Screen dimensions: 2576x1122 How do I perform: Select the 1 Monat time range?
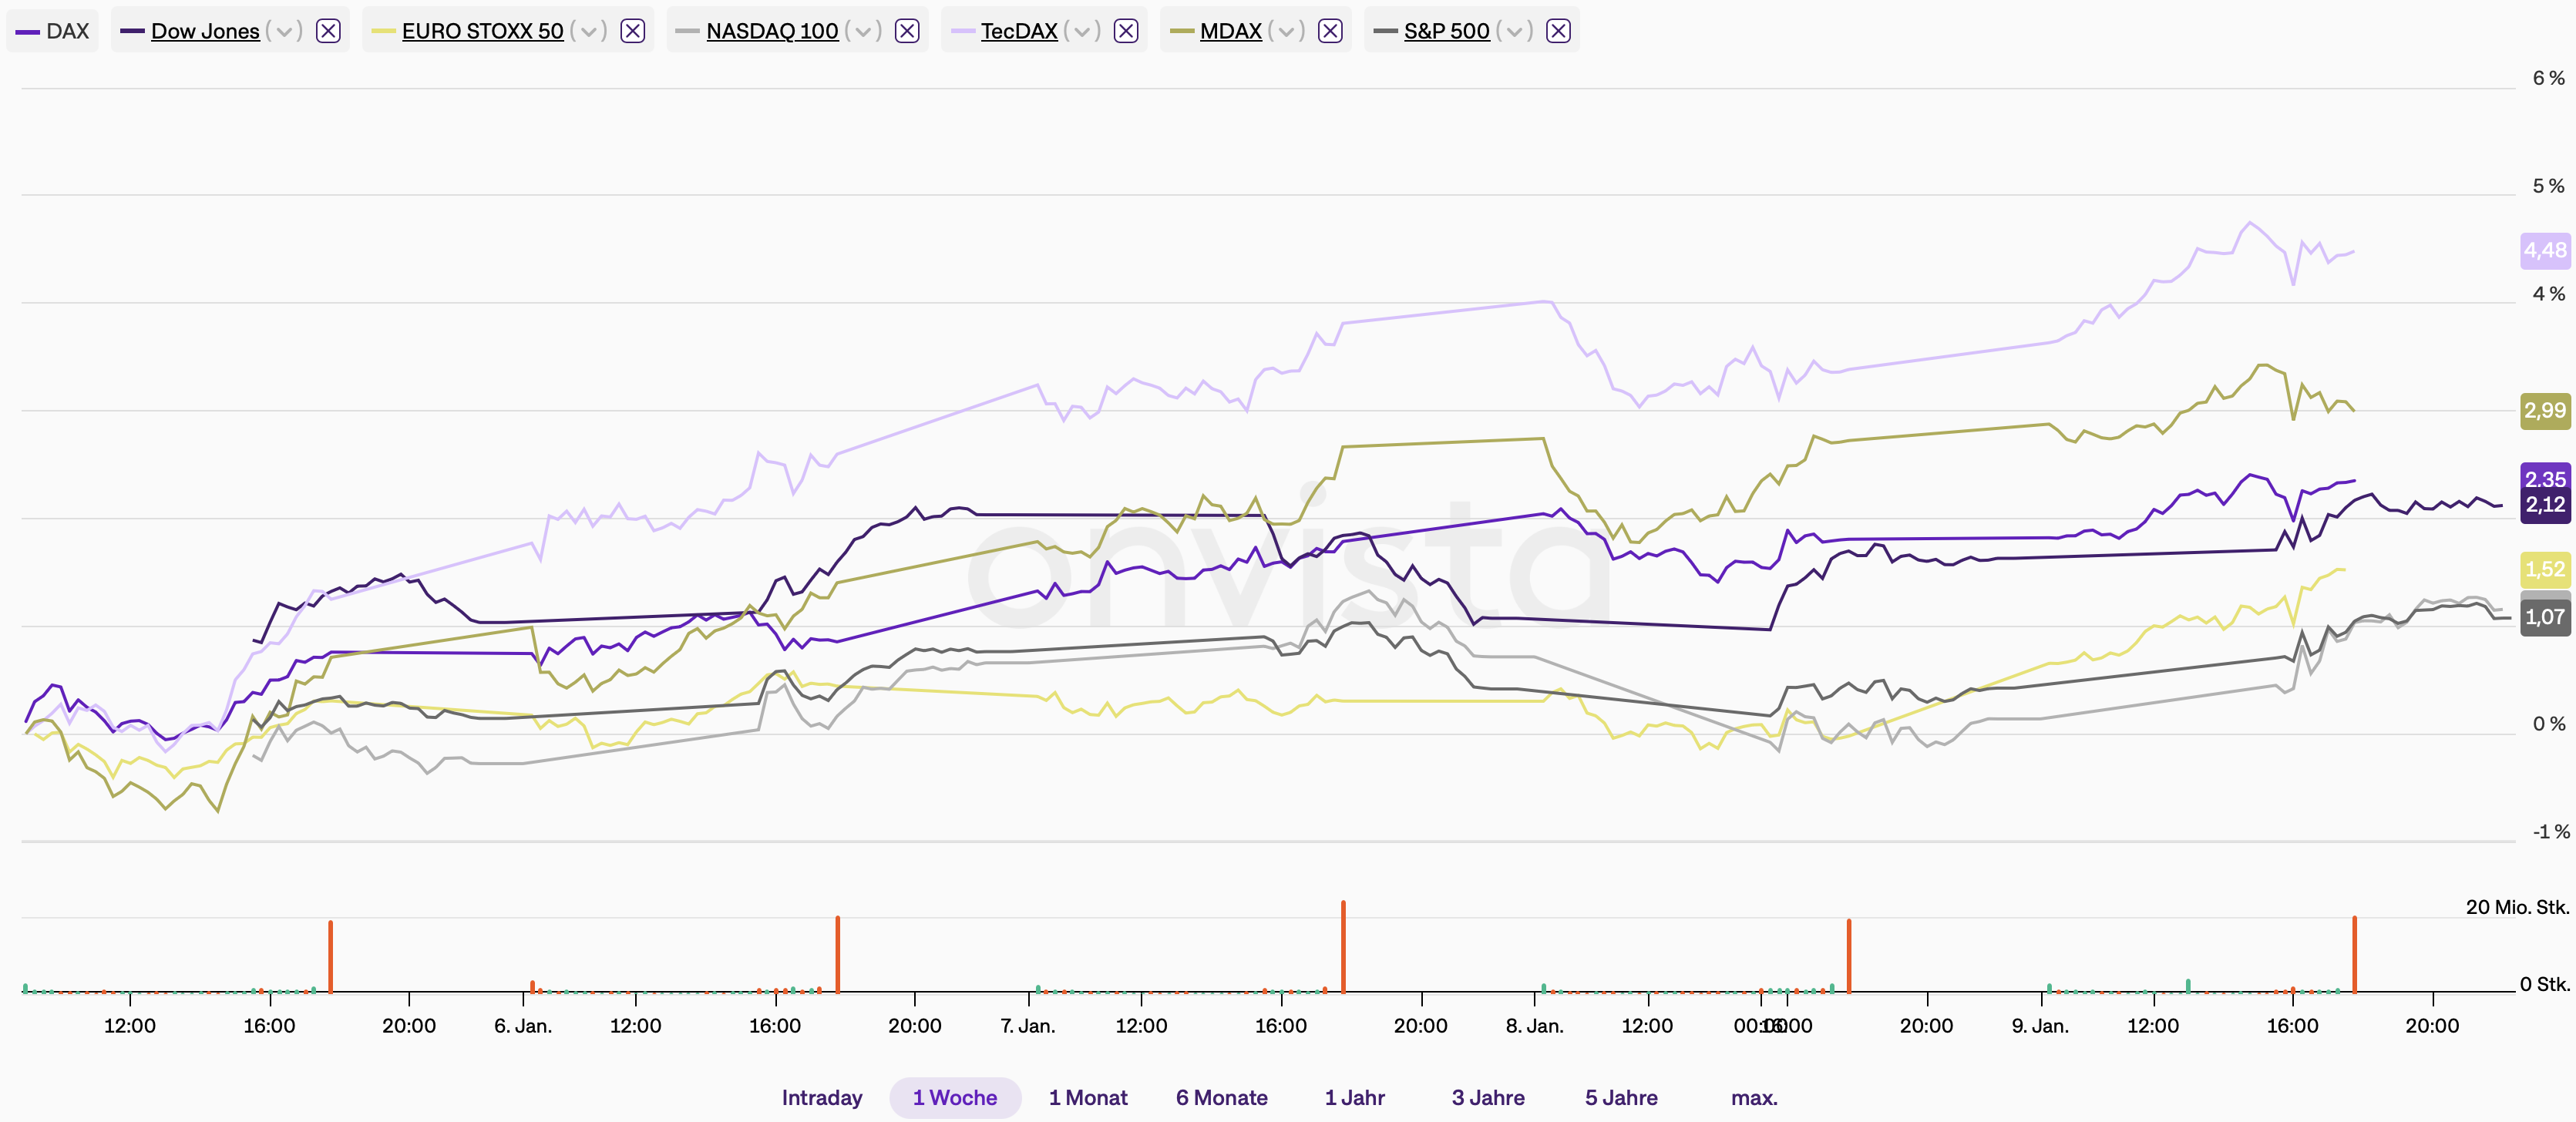click(x=1087, y=1097)
